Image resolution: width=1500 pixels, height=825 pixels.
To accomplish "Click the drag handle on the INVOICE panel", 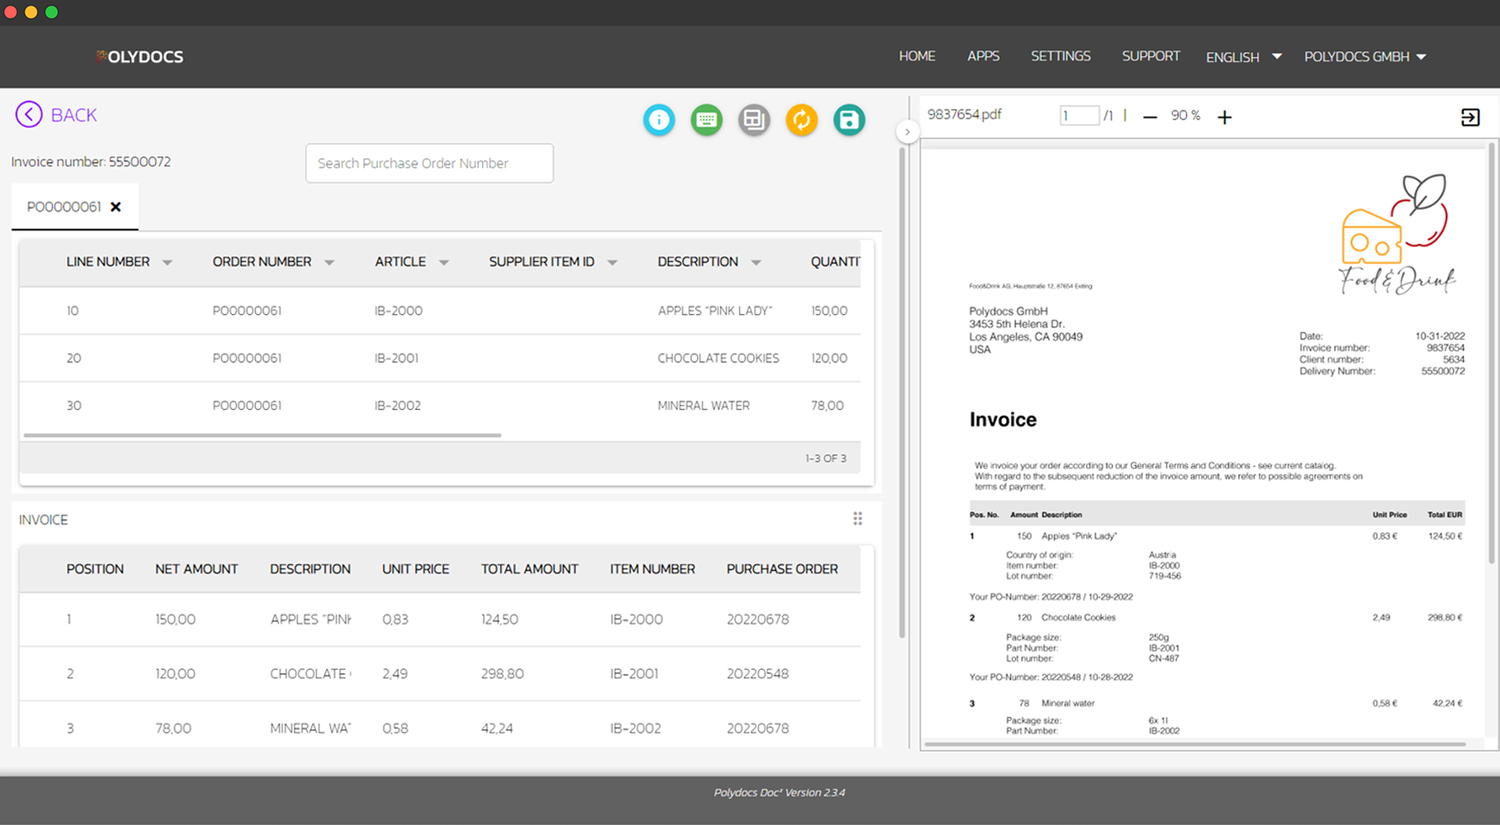I will pyautogui.click(x=857, y=518).
